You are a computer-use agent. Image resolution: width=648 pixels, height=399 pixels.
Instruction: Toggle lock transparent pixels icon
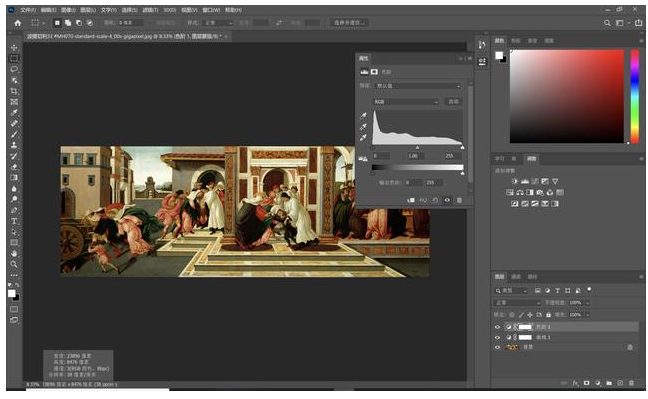pyautogui.click(x=512, y=315)
